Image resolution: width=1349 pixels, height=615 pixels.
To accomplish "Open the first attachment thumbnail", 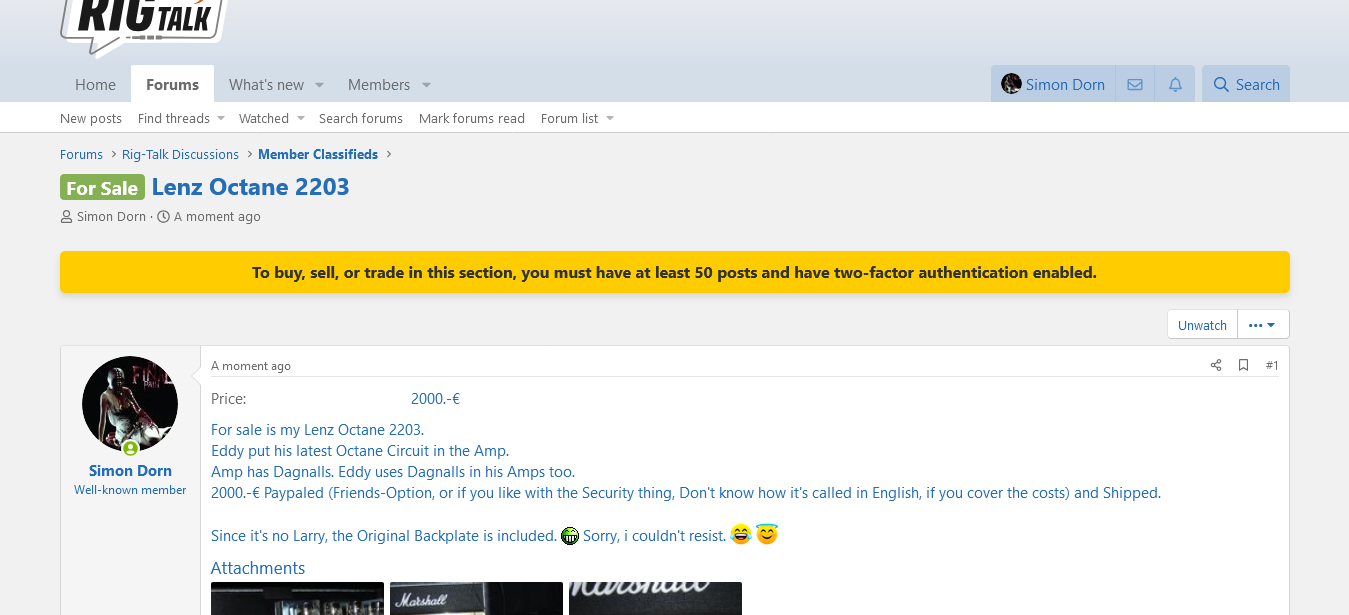I will pyautogui.click(x=297, y=598).
